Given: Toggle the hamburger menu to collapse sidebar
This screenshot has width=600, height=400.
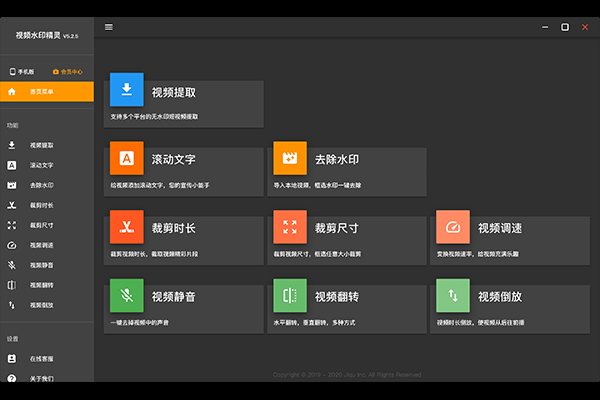Looking at the screenshot, I should coord(109,27).
